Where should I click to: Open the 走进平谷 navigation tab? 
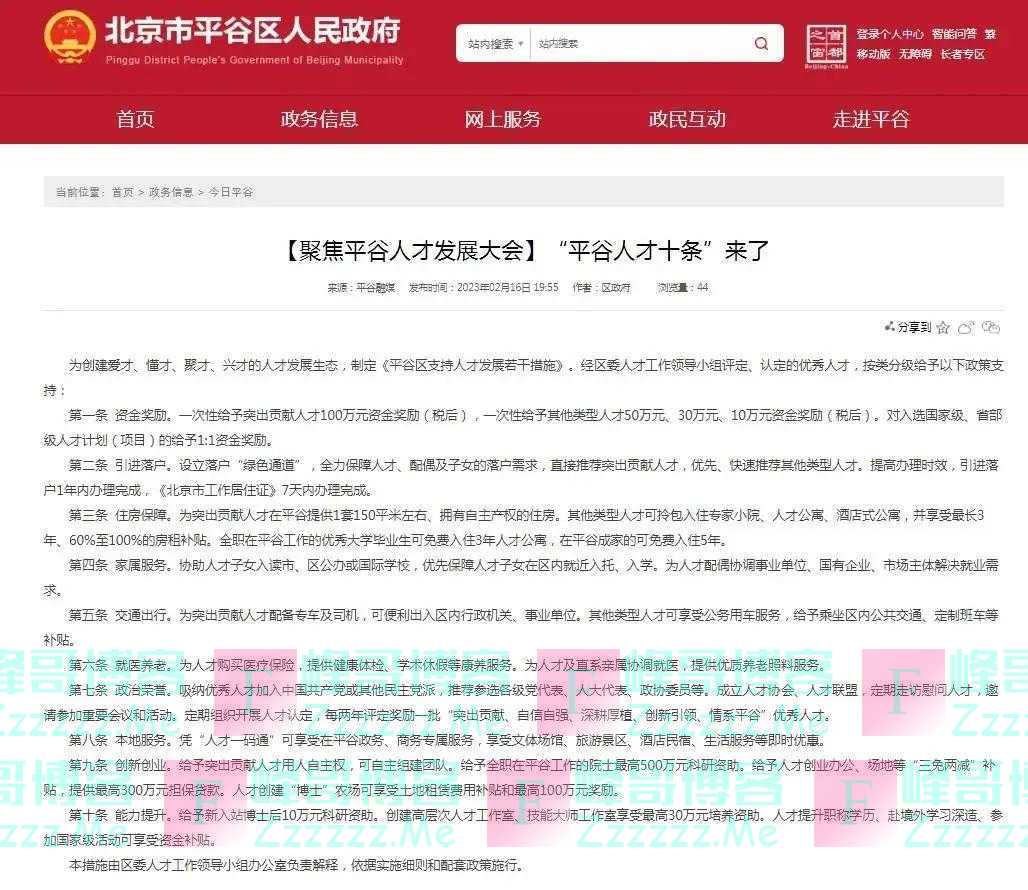[871, 119]
